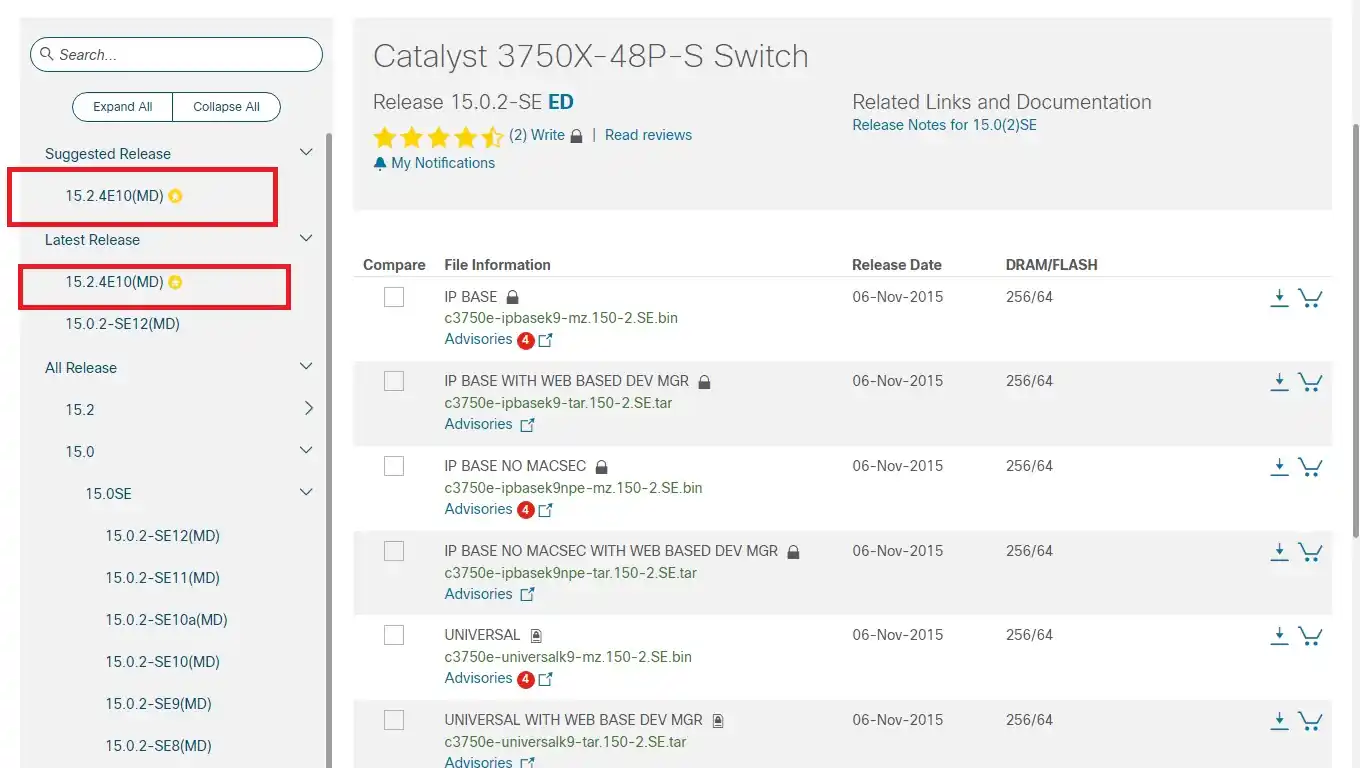Collapse the 15.0SE branch chevron

pos(307,493)
